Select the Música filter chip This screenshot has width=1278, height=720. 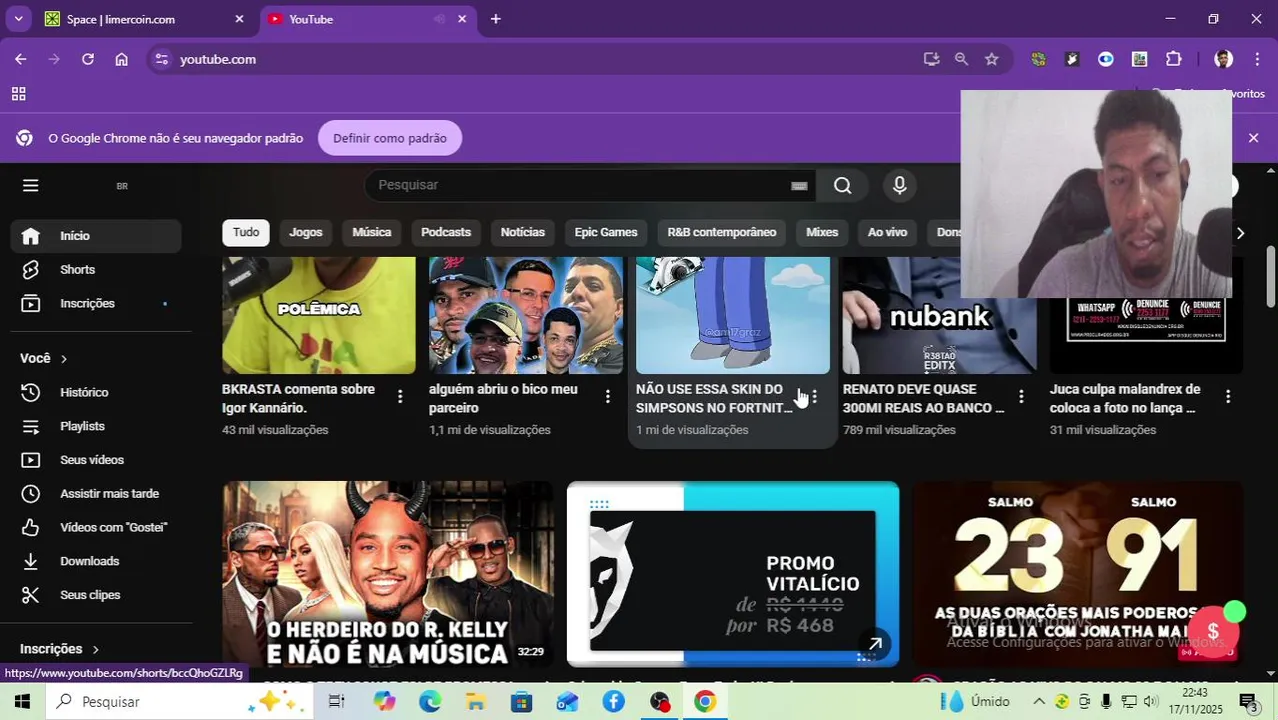pos(372,232)
